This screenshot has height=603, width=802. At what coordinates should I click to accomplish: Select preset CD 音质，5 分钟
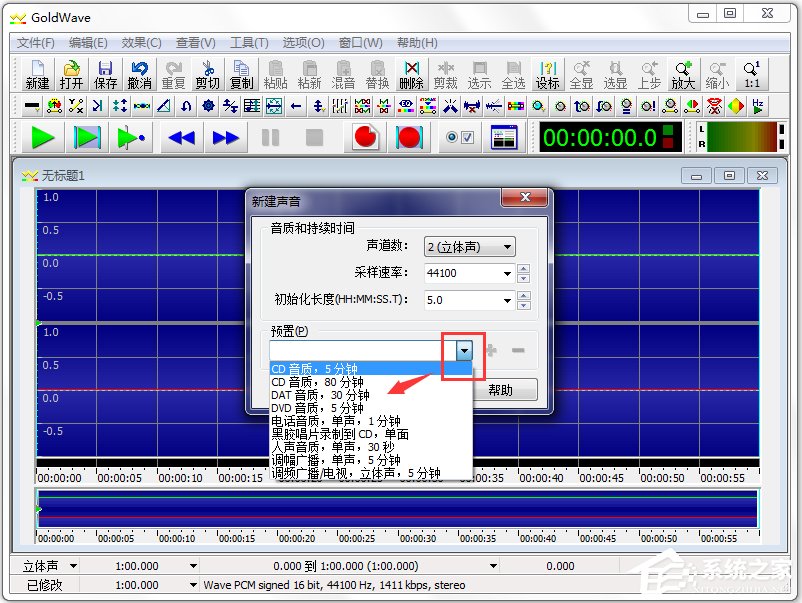point(371,369)
